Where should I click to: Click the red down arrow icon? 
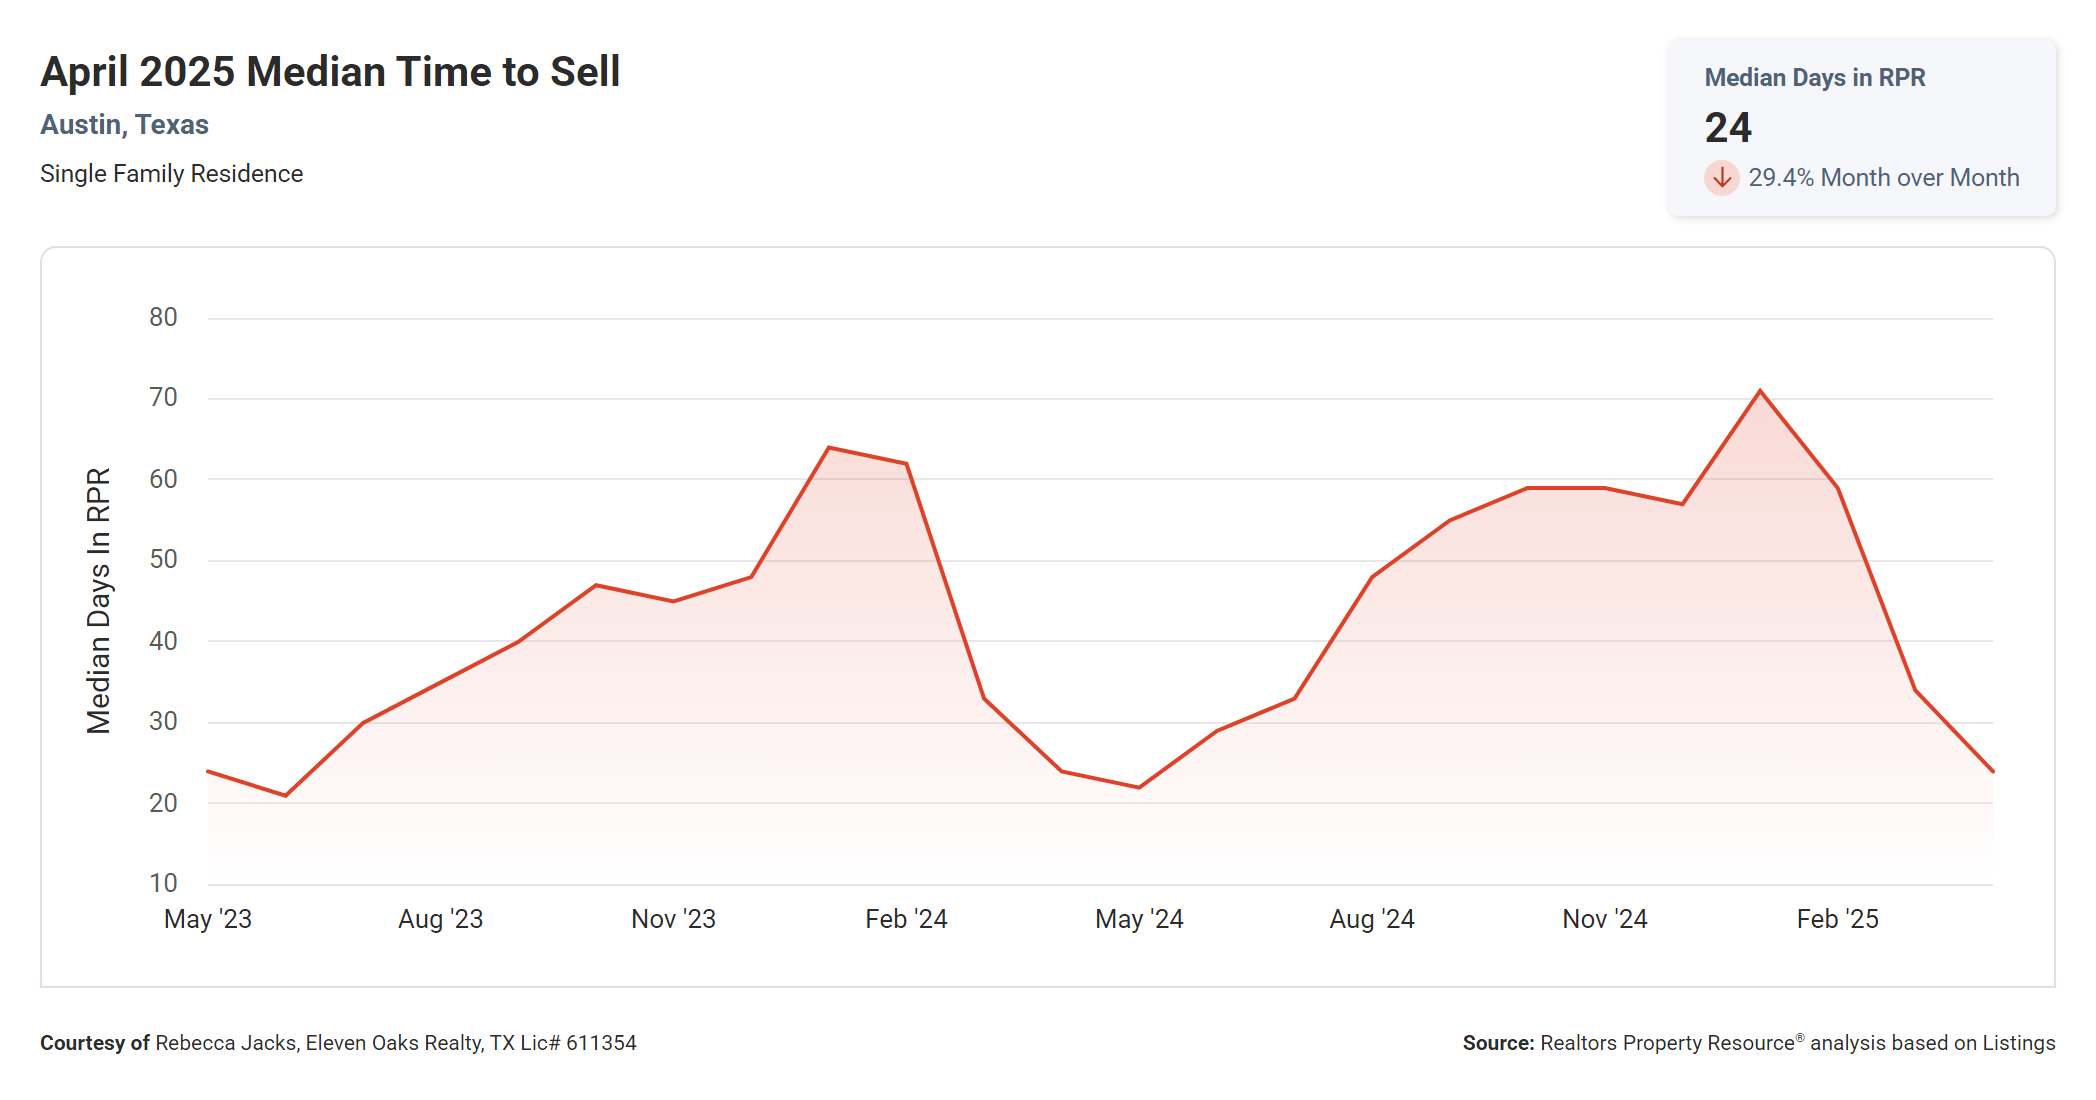coord(1721,178)
